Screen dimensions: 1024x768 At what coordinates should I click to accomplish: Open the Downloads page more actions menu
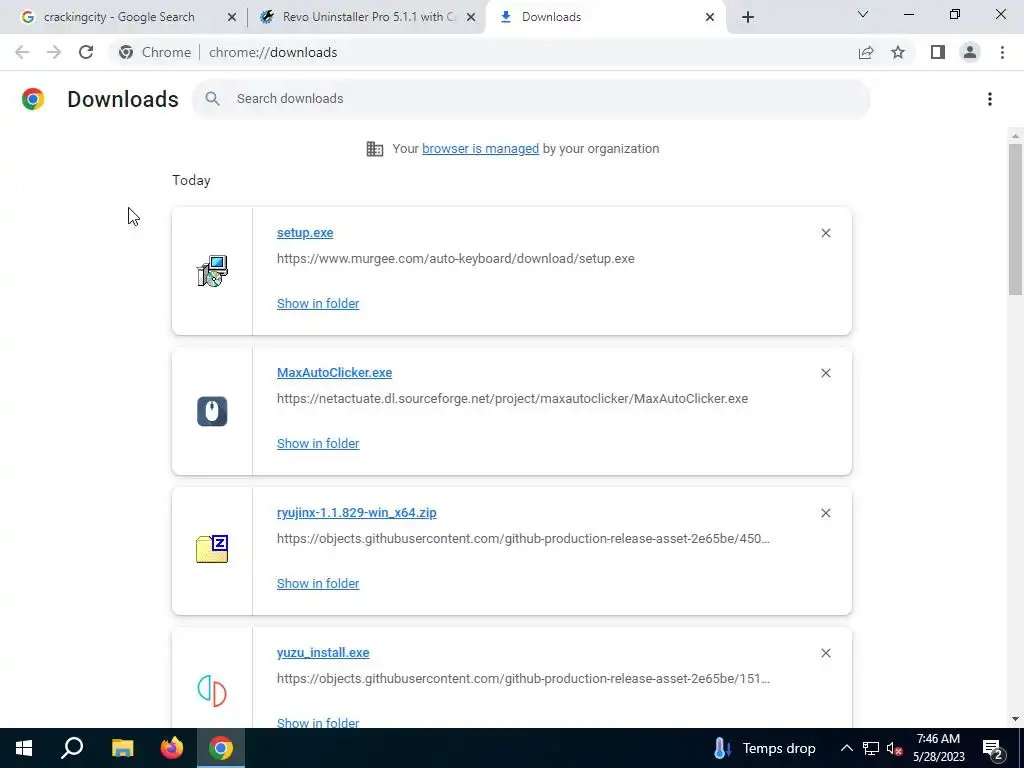pyautogui.click(x=990, y=99)
